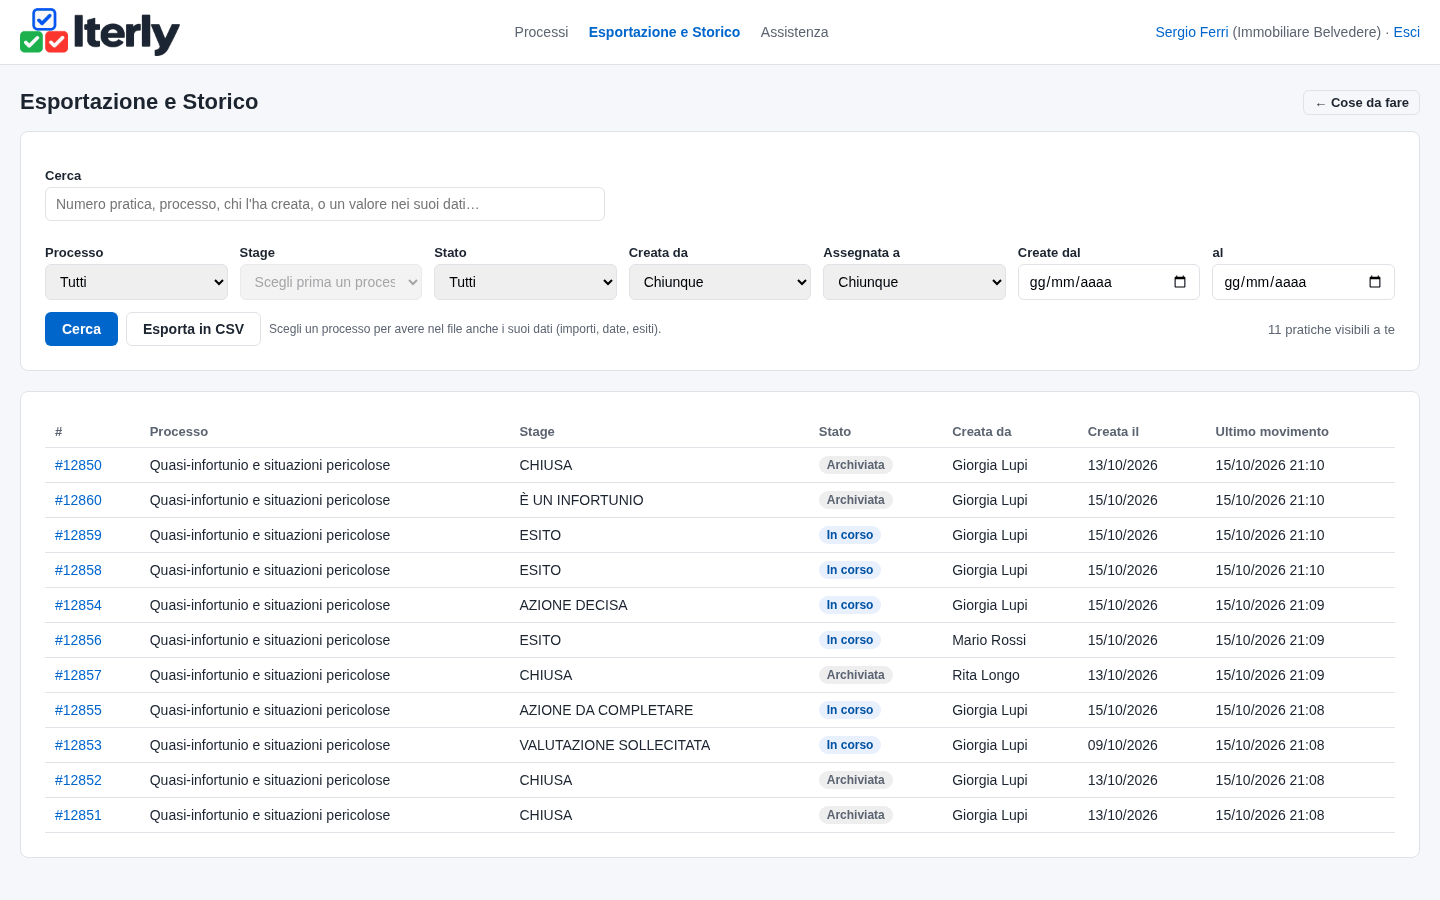
Task: Open case #12850
Action: (x=78, y=465)
